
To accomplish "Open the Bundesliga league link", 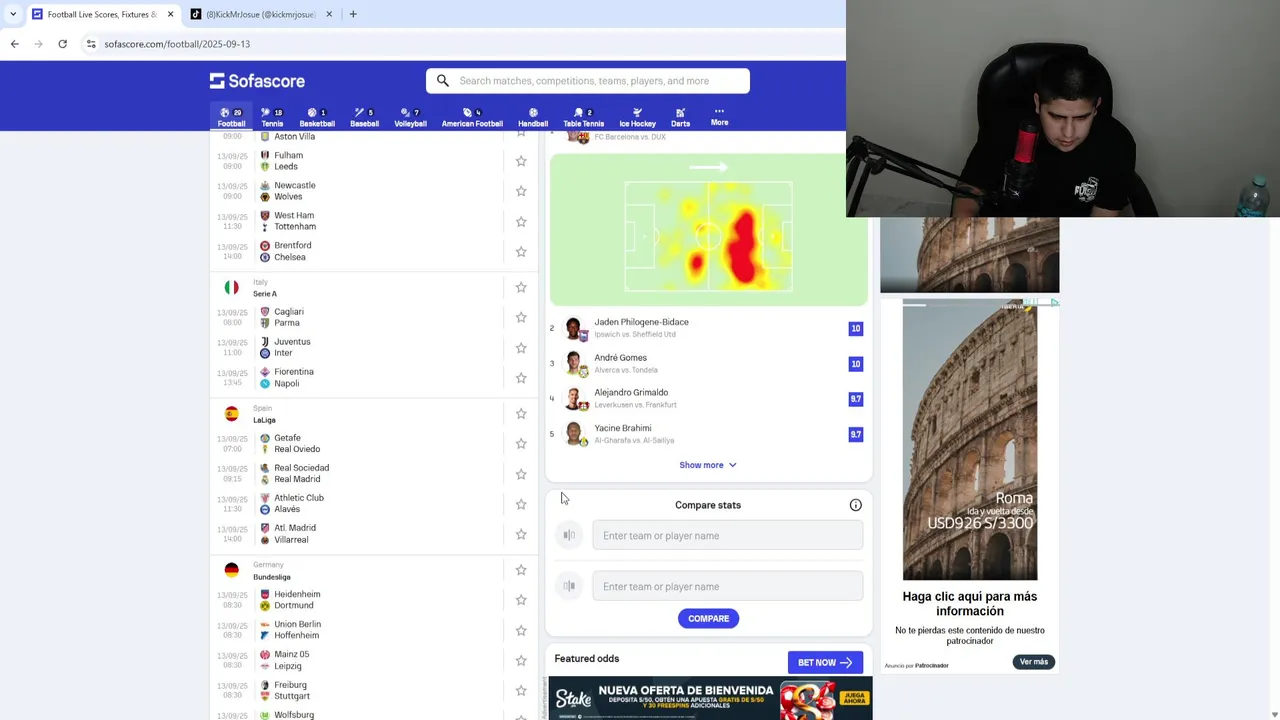I will [x=272, y=577].
